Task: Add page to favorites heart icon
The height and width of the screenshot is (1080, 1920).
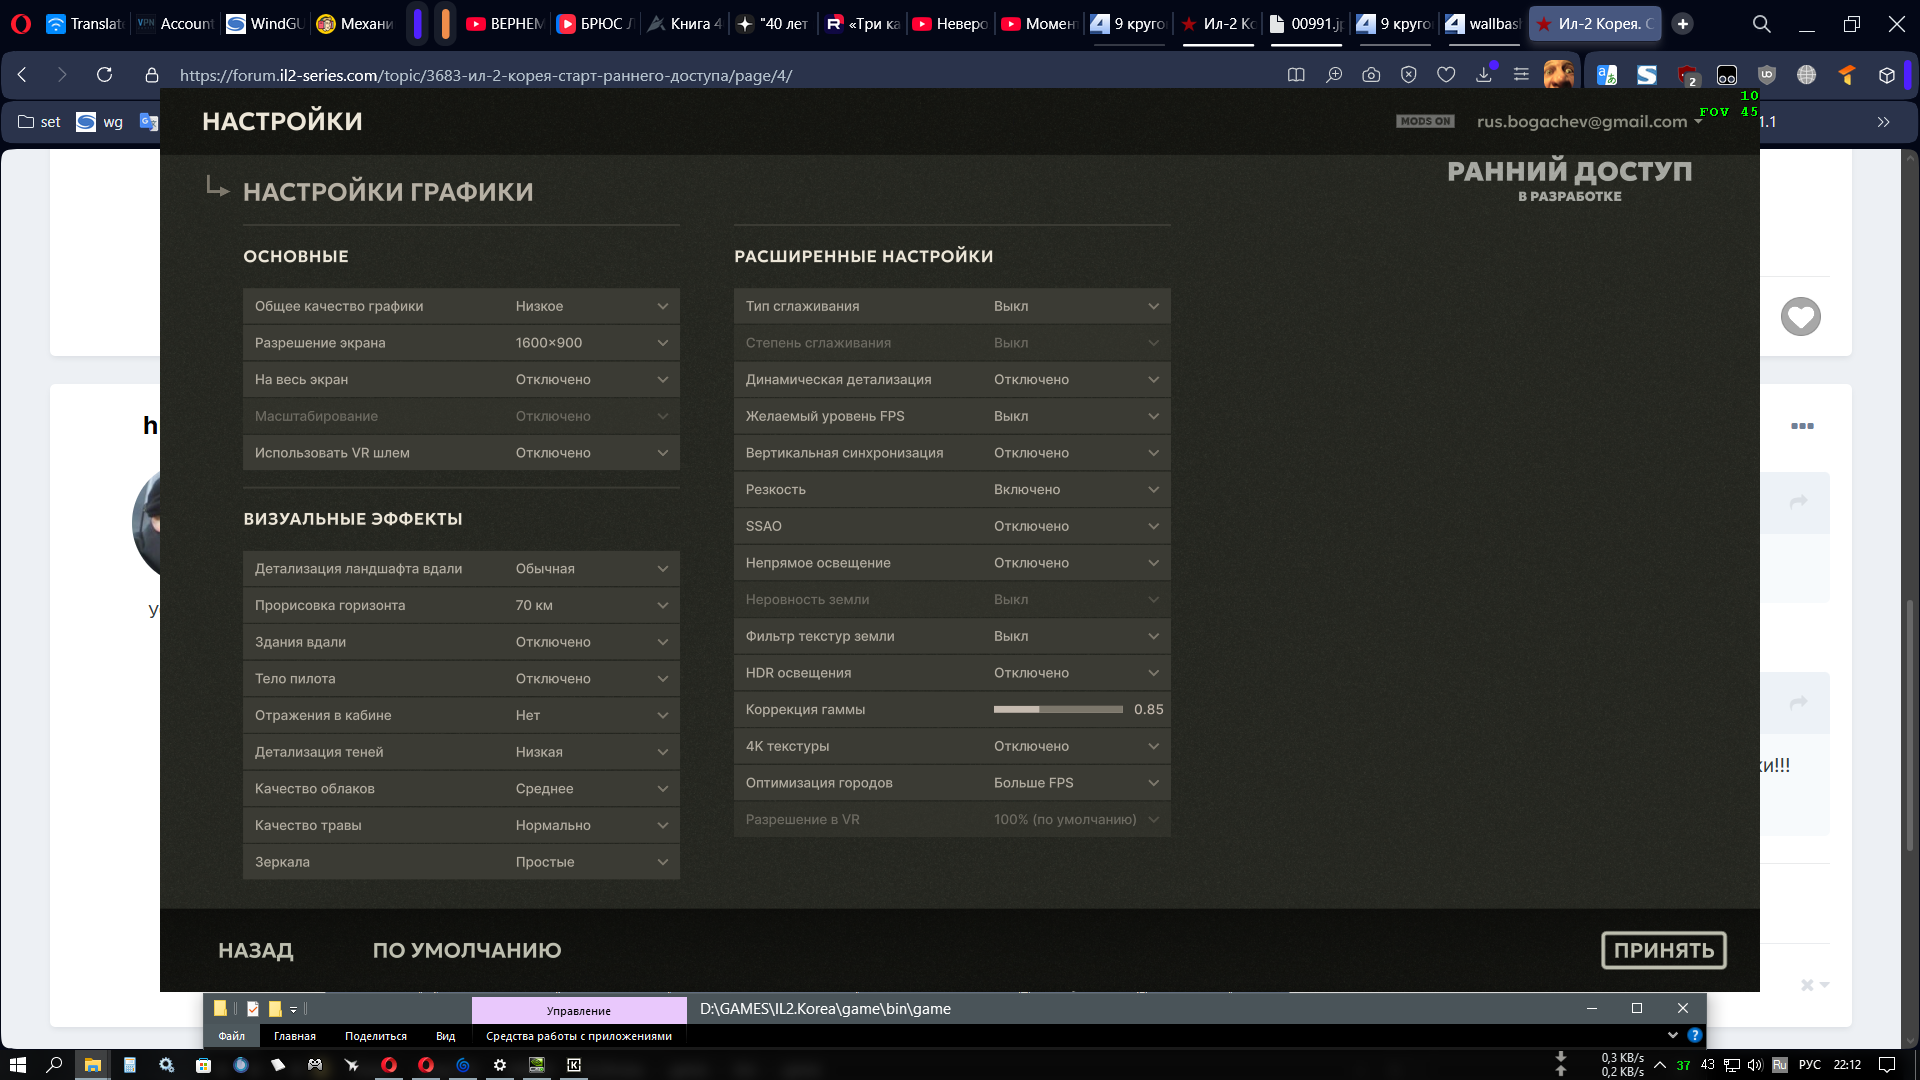Action: point(1446,75)
